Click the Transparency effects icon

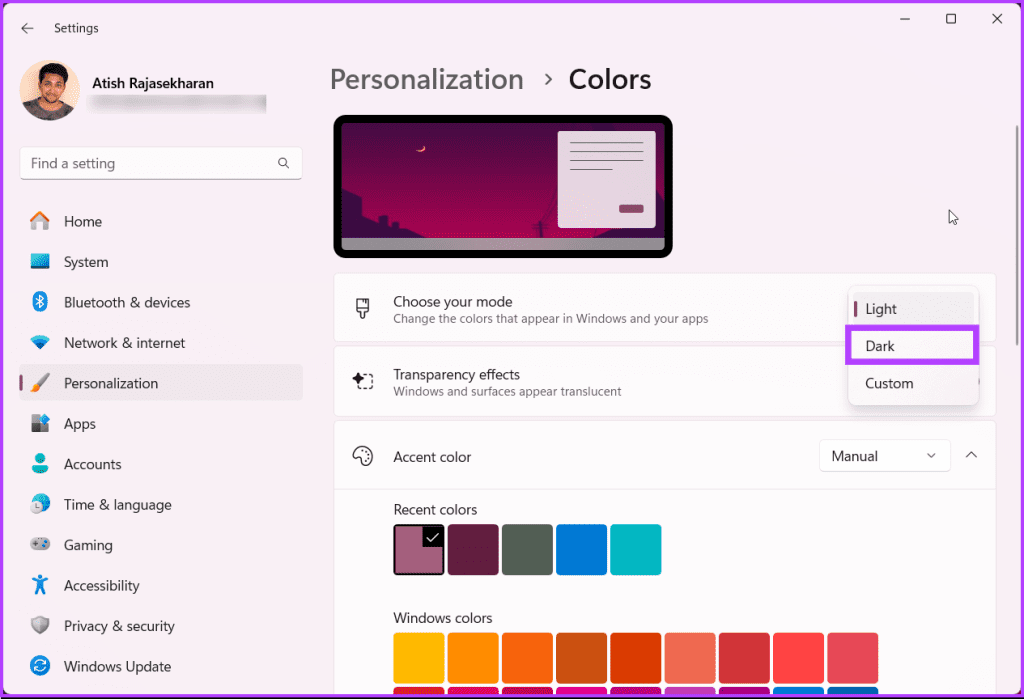(361, 380)
